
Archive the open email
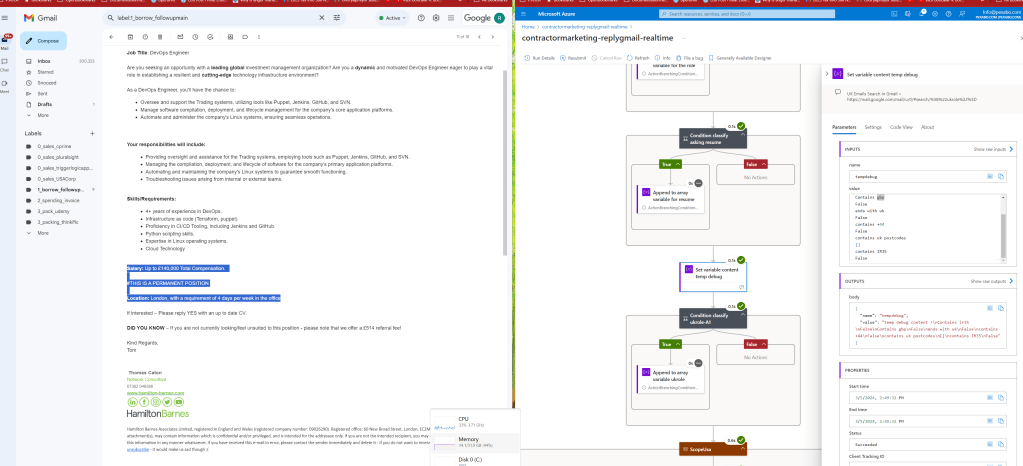[x=130, y=37]
